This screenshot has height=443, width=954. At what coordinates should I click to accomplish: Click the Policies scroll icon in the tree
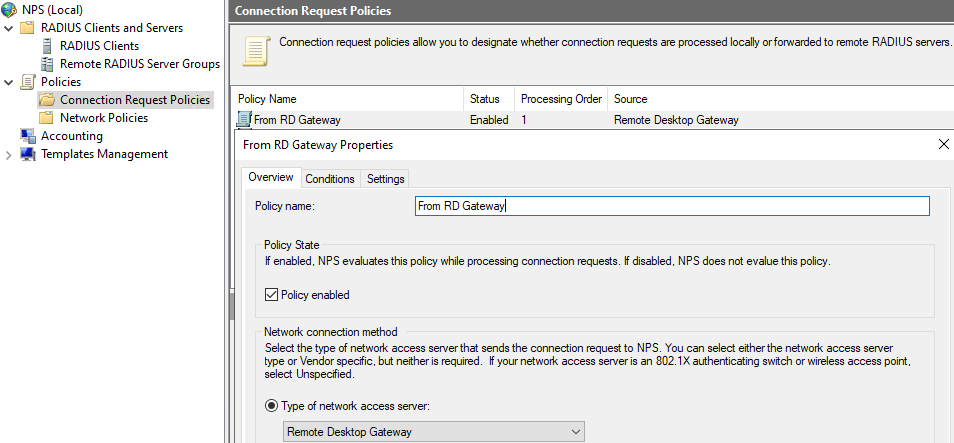[28, 82]
